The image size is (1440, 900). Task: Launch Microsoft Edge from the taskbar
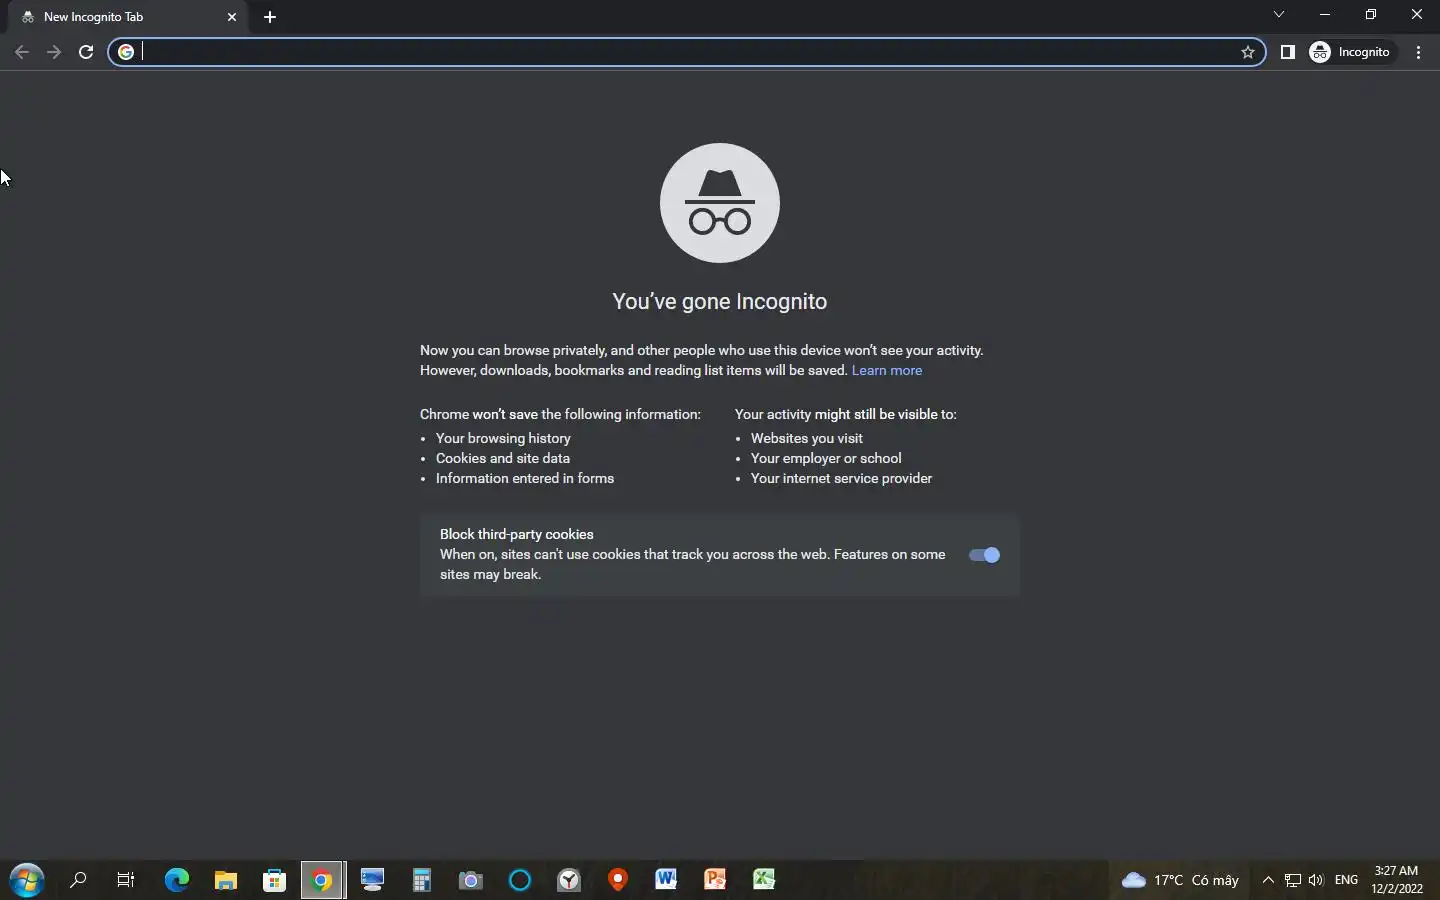coord(177,880)
